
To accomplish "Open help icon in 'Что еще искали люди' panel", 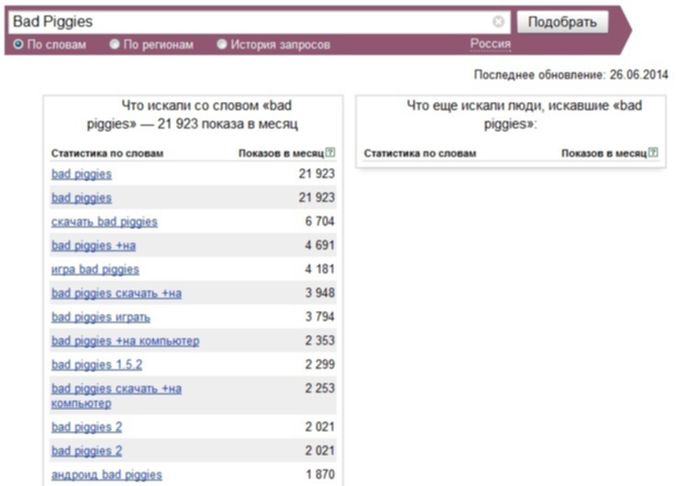I will tap(653, 153).
